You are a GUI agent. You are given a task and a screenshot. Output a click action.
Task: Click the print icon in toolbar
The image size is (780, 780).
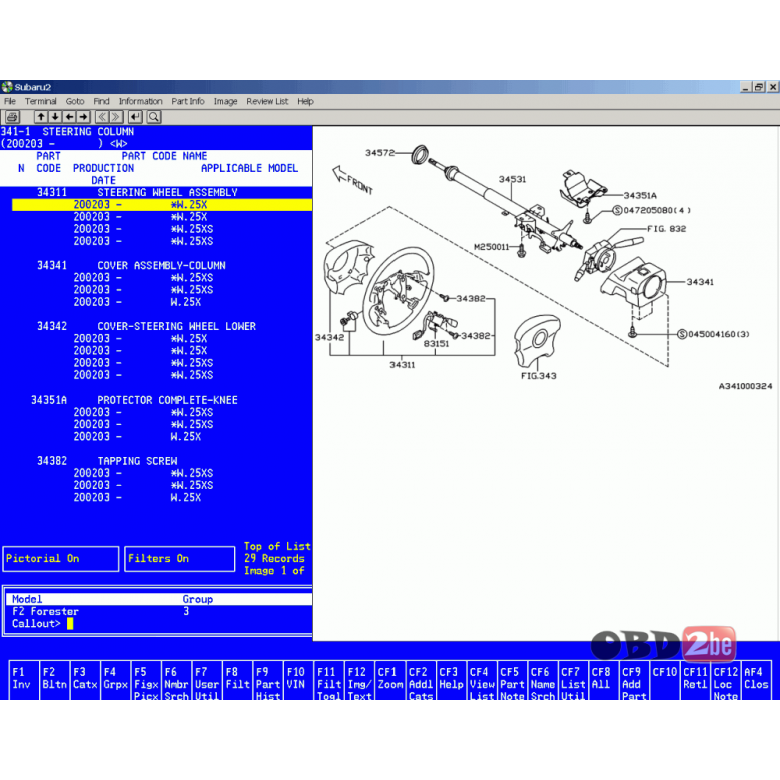click(x=12, y=117)
